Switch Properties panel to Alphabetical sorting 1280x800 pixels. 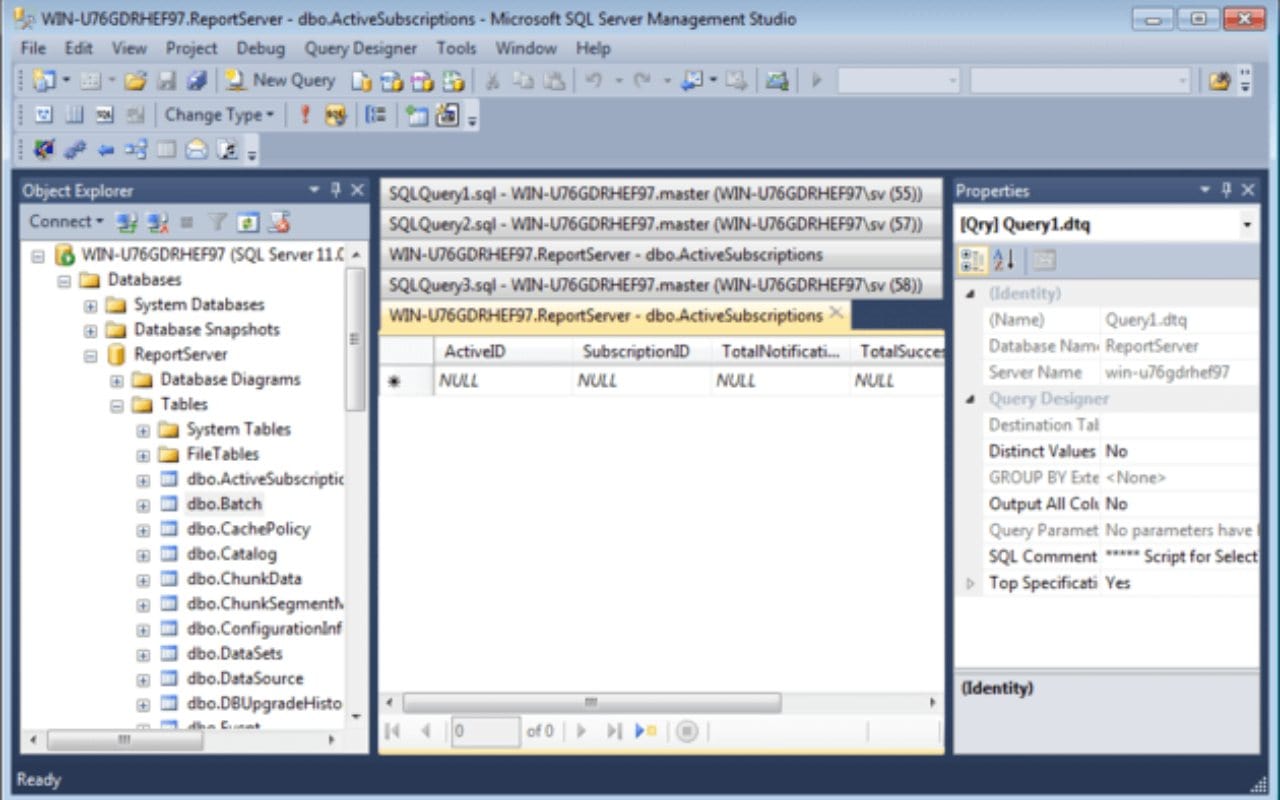click(1005, 259)
